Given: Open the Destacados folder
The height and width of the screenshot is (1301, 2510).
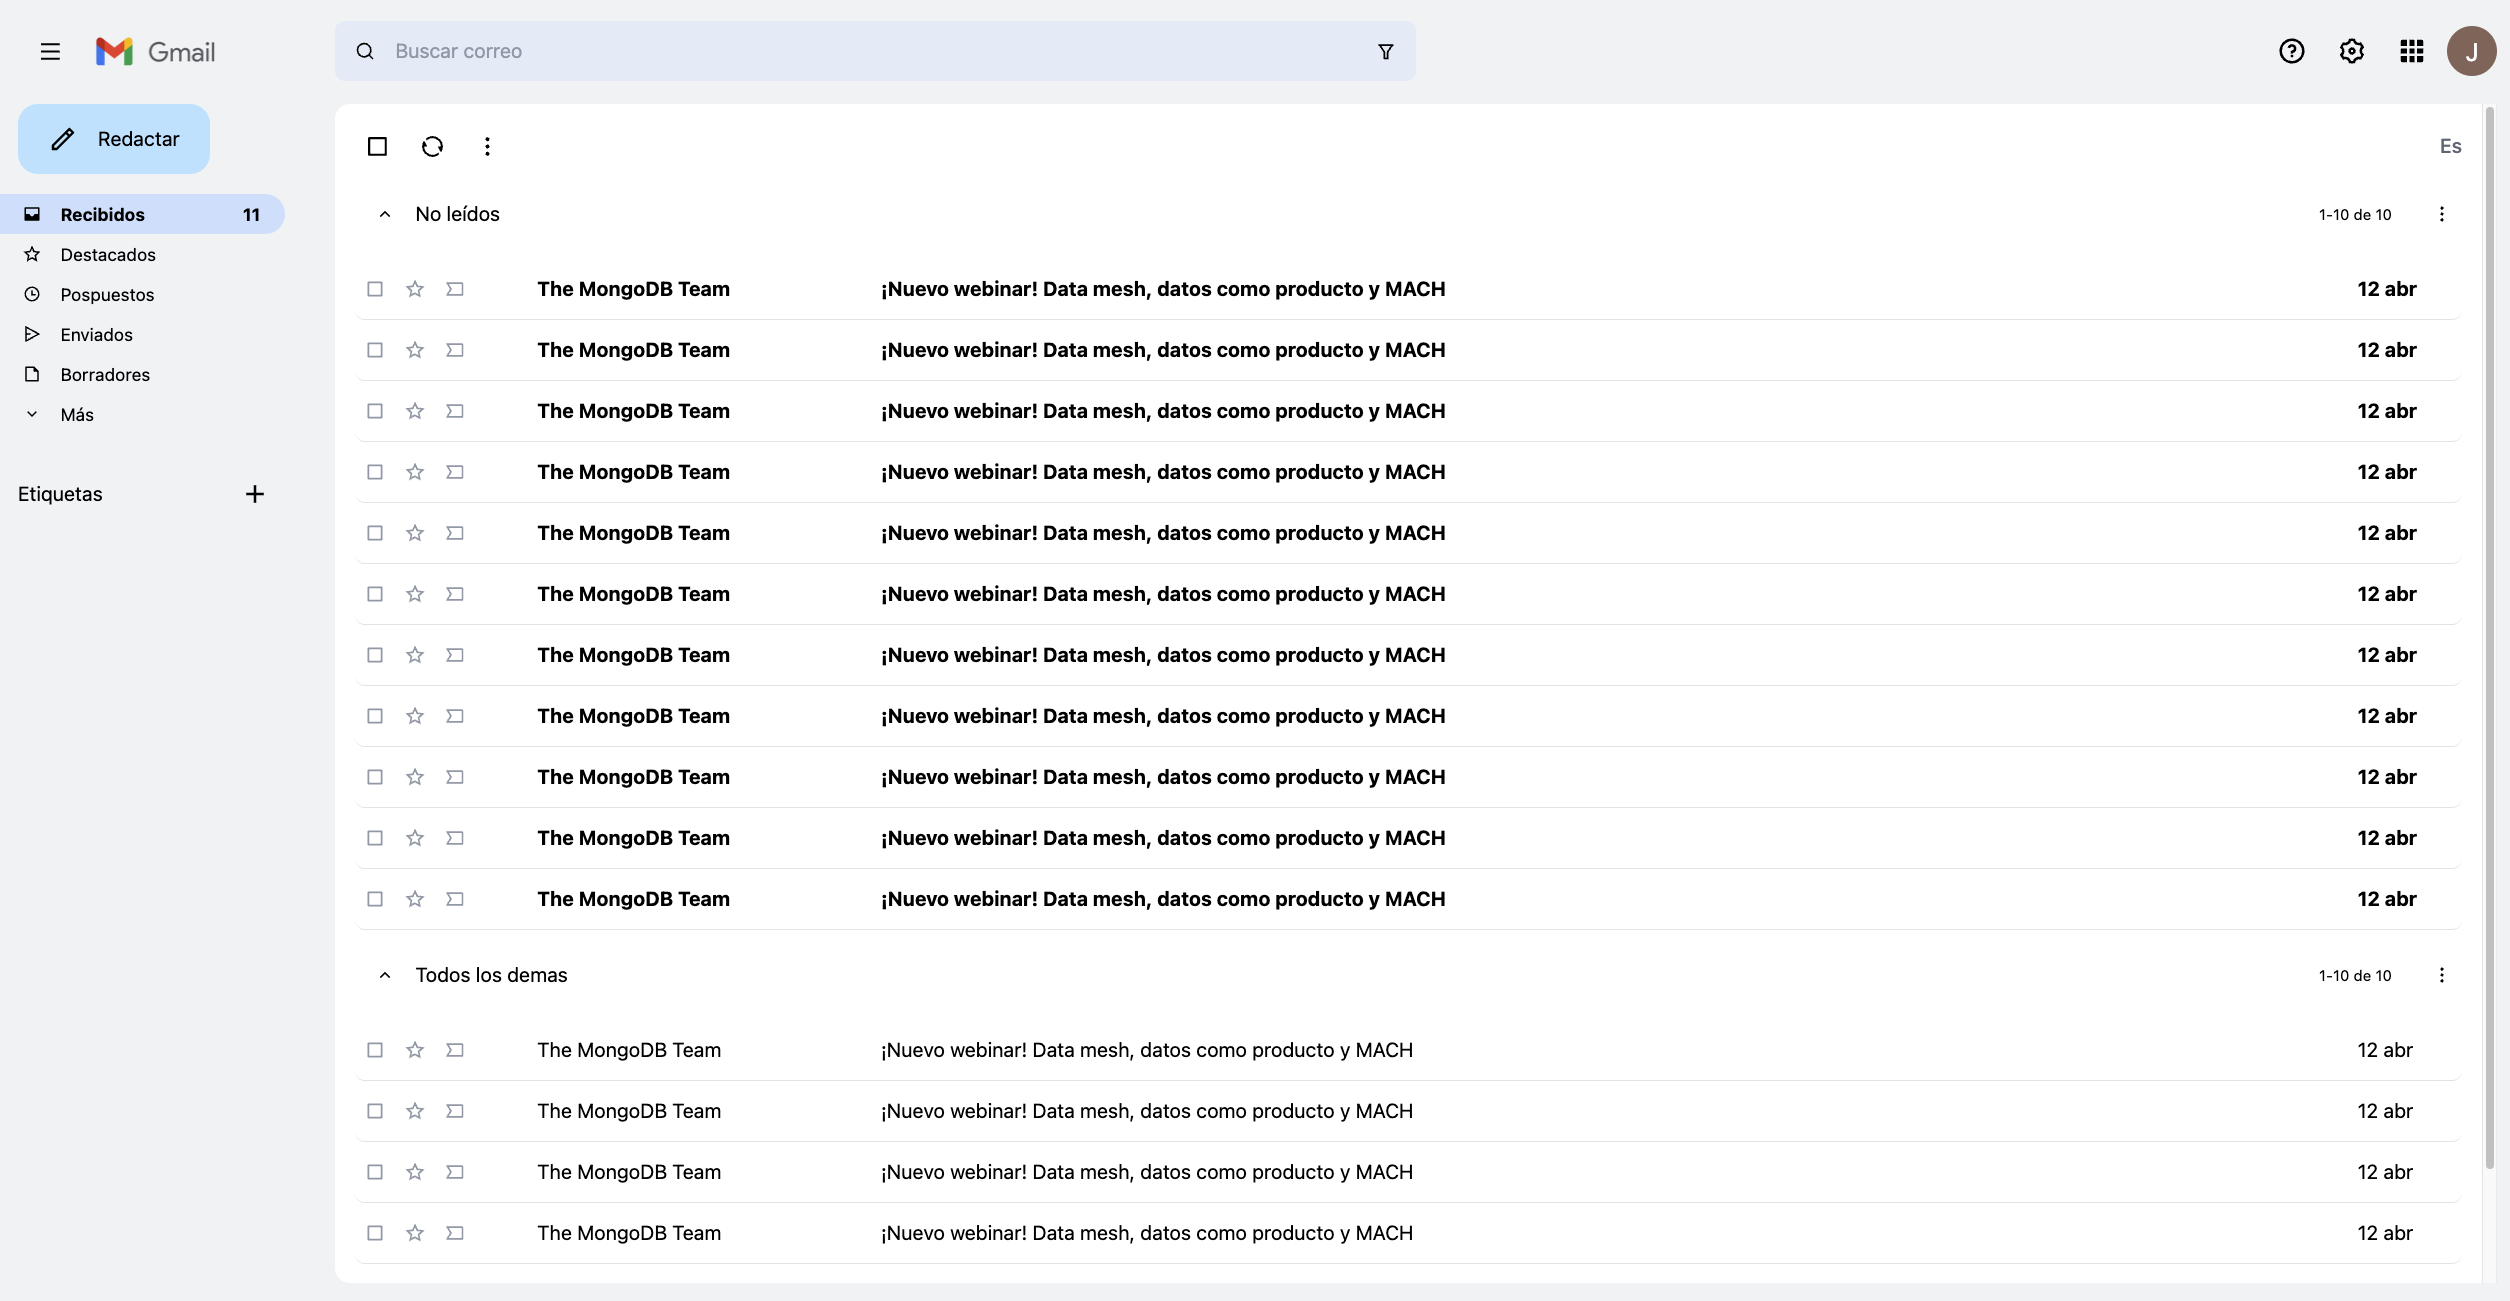Looking at the screenshot, I should click(x=108, y=255).
